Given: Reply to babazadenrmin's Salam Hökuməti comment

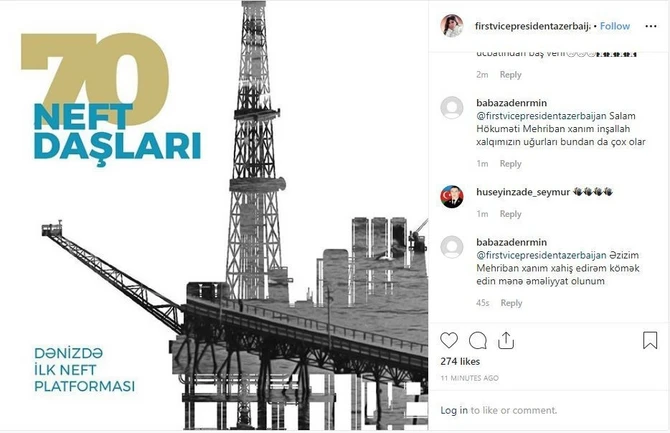Looking at the screenshot, I should (x=511, y=164).
